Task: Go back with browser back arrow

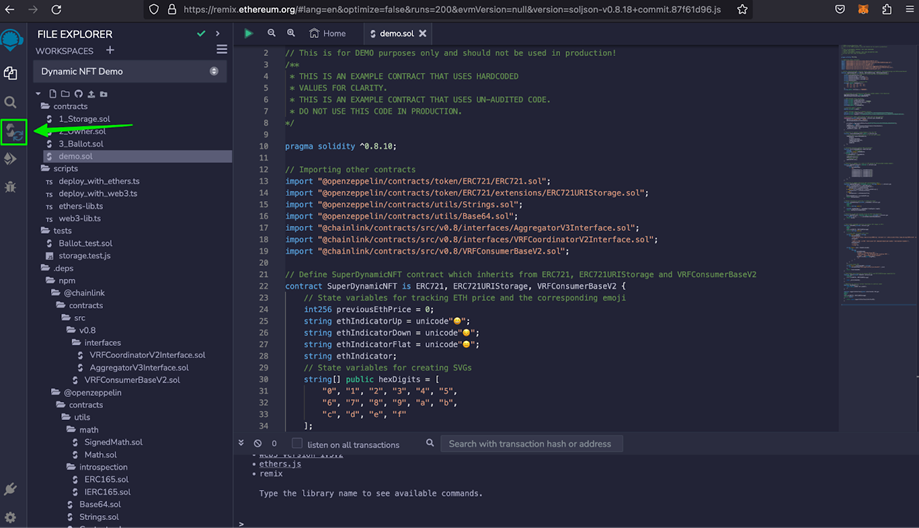Action: click(x=10, y=9)
